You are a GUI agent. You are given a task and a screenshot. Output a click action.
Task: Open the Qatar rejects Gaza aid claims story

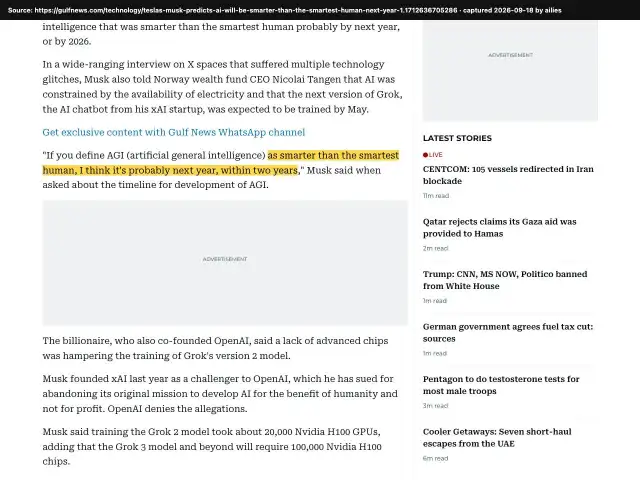coord(500,227)
